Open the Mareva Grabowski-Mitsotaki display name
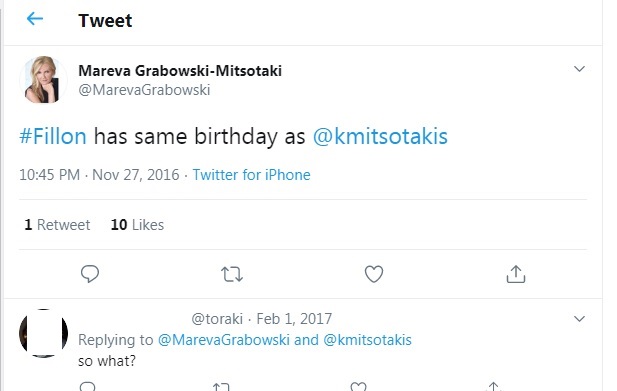617x391 pixels. [180, 71]
